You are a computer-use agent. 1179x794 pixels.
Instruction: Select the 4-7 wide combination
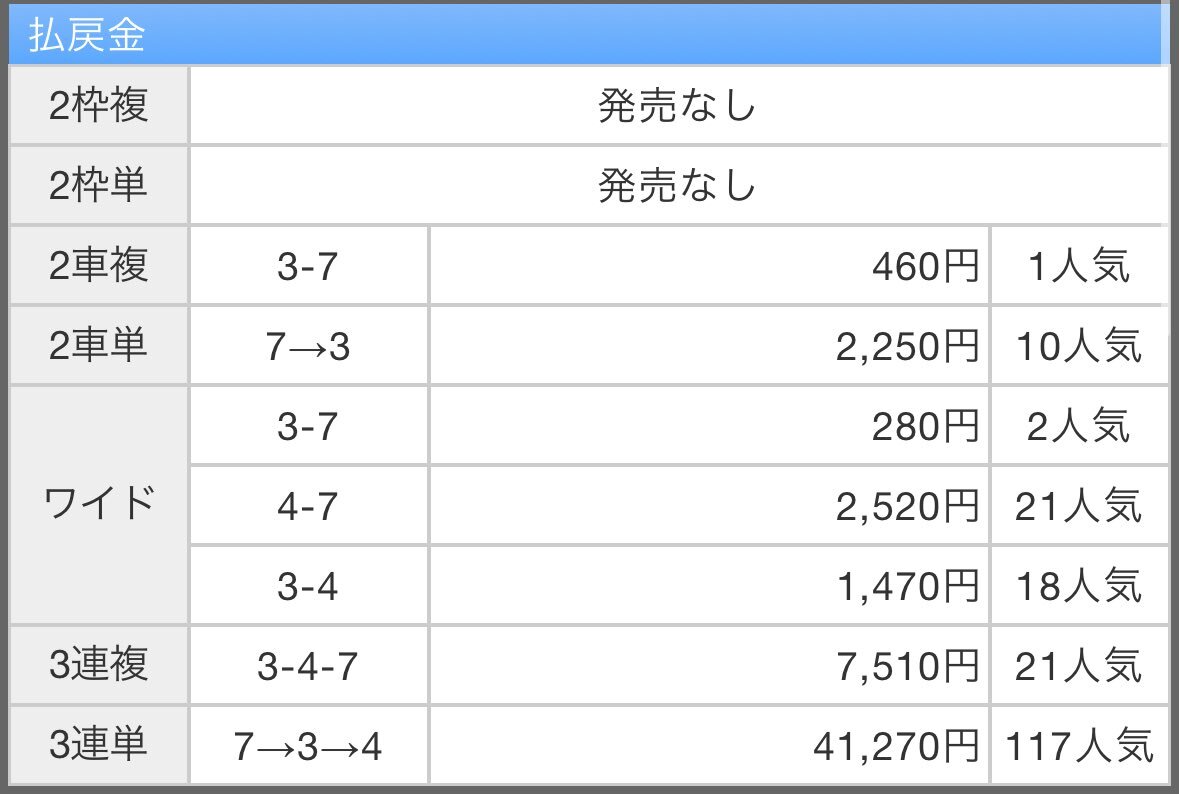click(308, 506)
